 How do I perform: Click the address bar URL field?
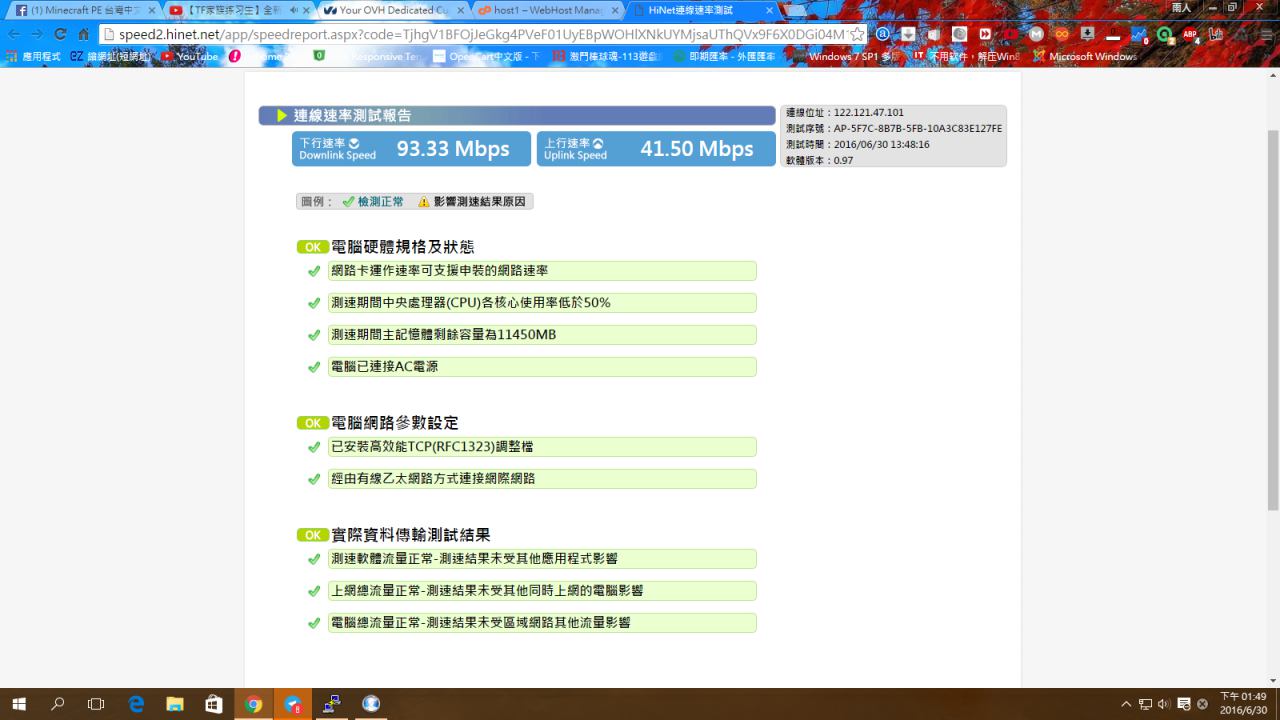pyautogui.click(x=480, y=34)
